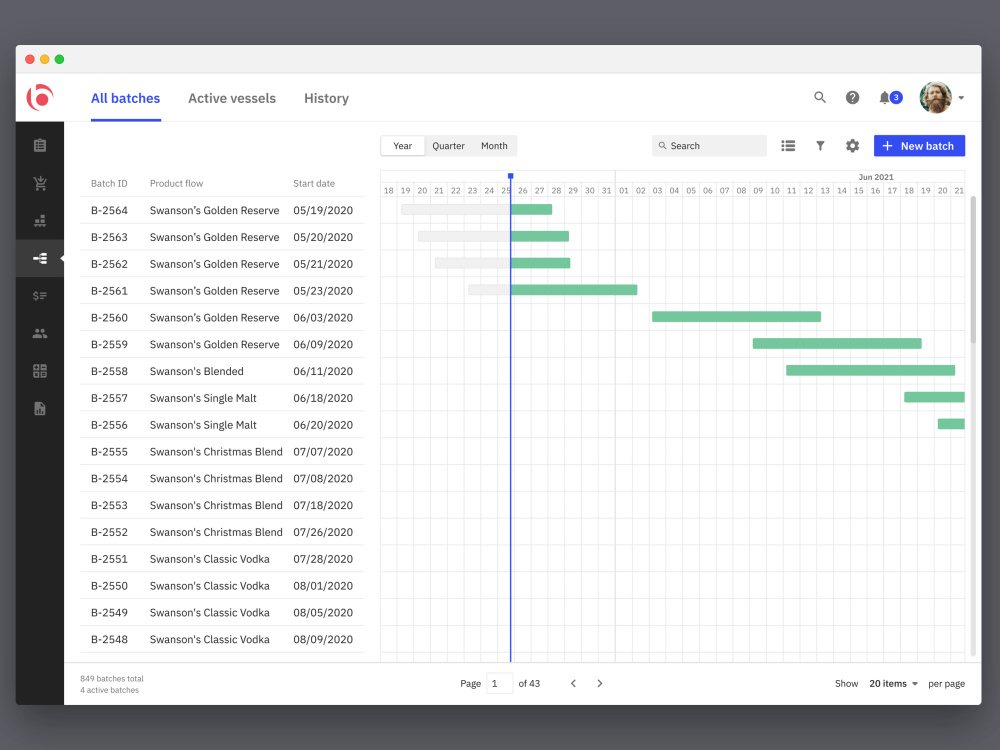1000x750 pixels.
Task: Go to next page arrow
Action: (x=599, y=683)
